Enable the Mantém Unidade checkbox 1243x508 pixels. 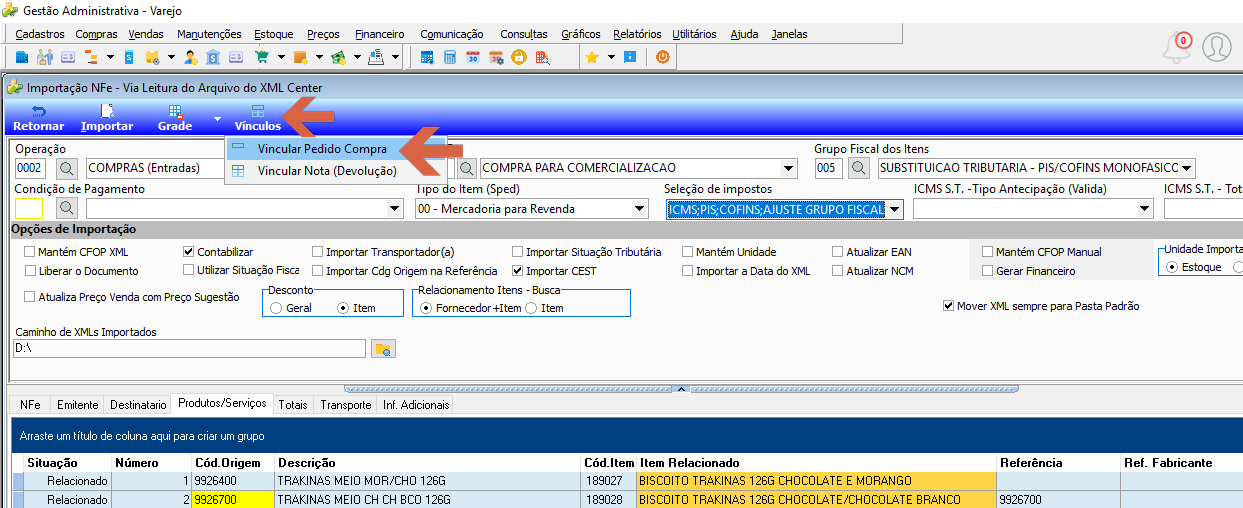click(688, 252)
